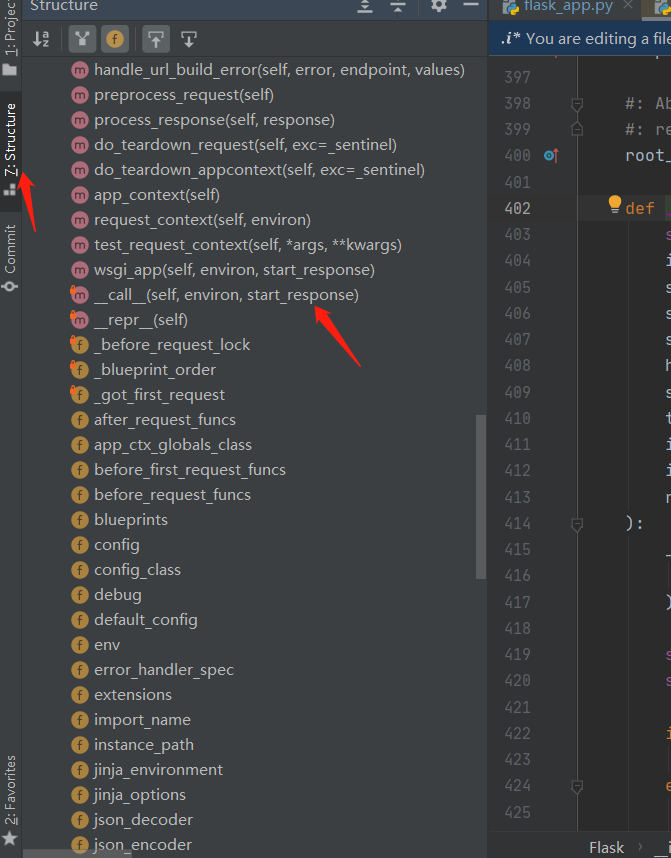The image size is (671, 858).
Task: Toggle Show Fields filter button
Action: tap(115, 39)
